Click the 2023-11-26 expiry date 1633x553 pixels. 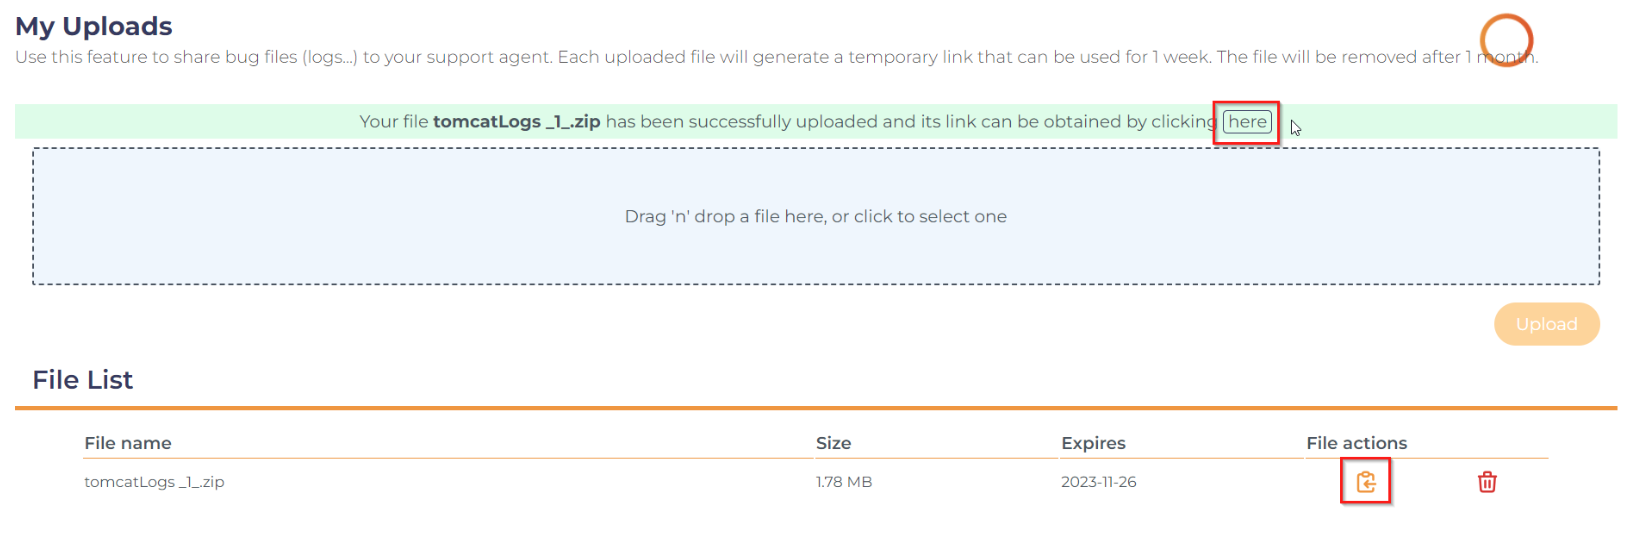pyautogui.click(x=1098, y=482)
